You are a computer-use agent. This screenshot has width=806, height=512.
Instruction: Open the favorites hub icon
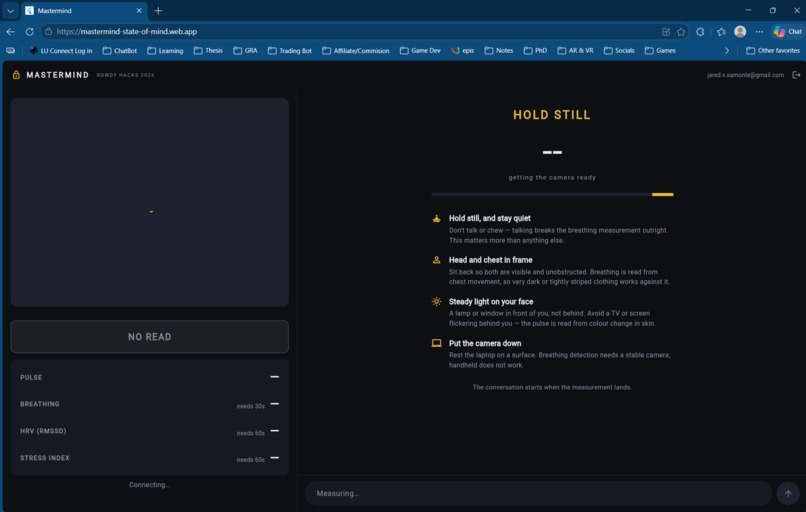[x=721, y=31]
